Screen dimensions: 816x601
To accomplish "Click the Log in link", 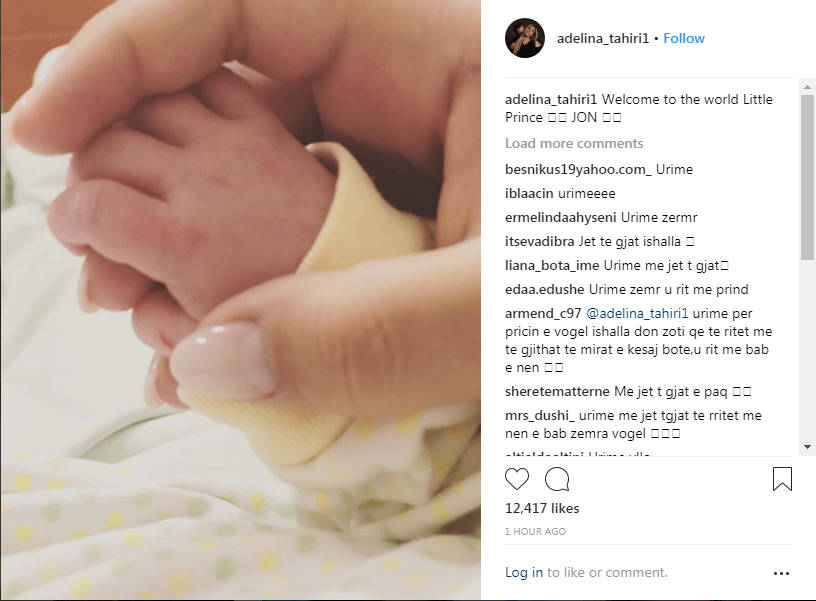I will click(524, 572).
